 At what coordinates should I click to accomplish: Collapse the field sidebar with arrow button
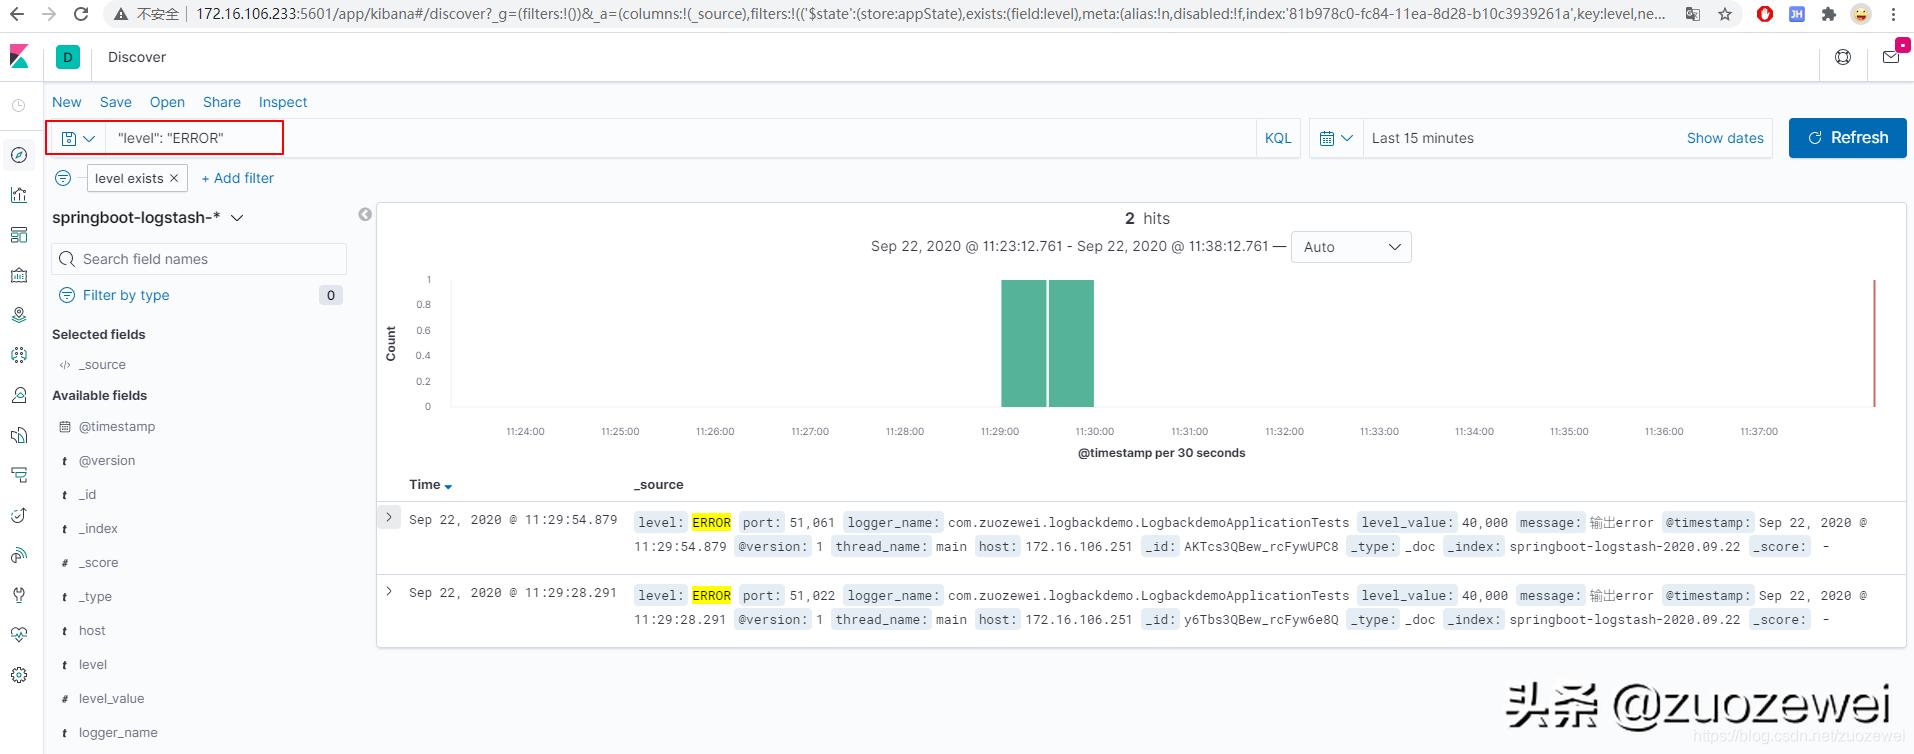(x=365, y=214)
